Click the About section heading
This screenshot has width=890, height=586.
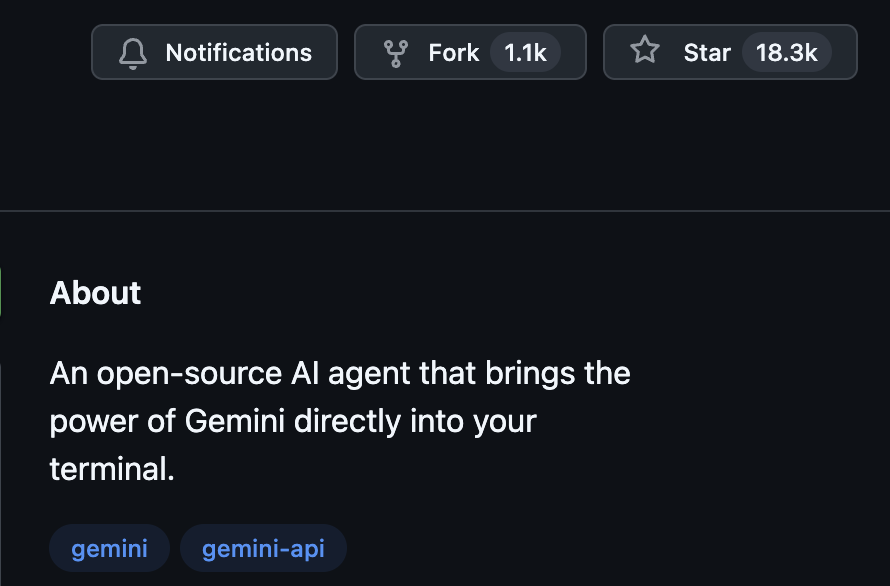coord(95,293)
